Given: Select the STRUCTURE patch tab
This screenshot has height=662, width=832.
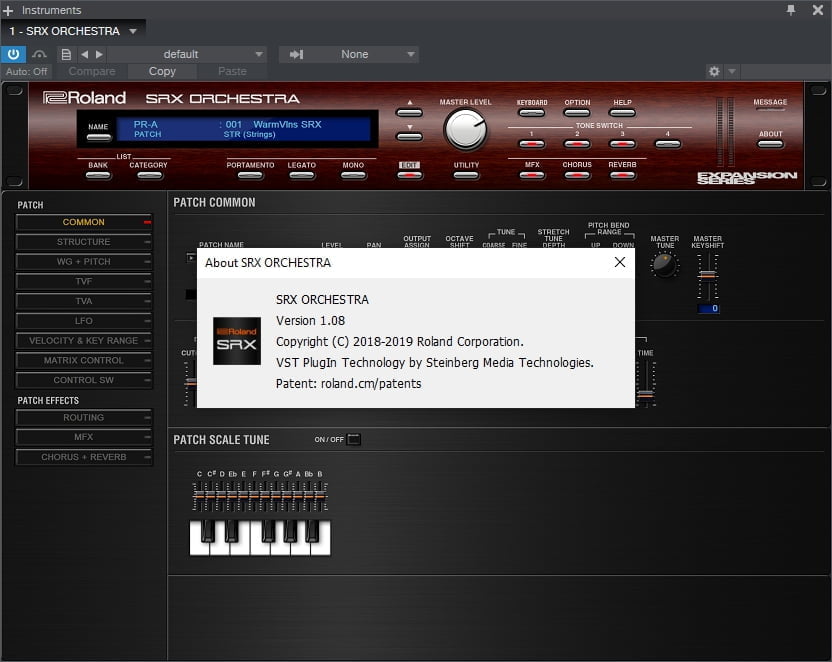Looking at the screenshot, I should (84, 242).
